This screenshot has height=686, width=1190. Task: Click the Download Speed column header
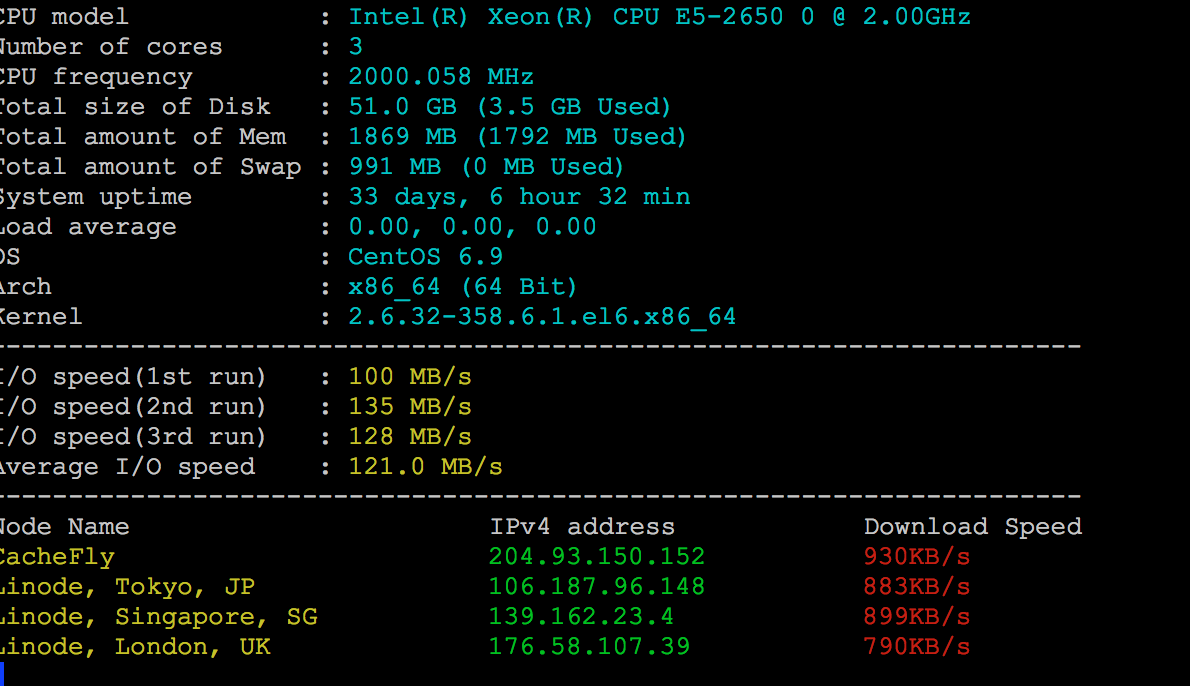pyautogui.click(x=973, y=527)
